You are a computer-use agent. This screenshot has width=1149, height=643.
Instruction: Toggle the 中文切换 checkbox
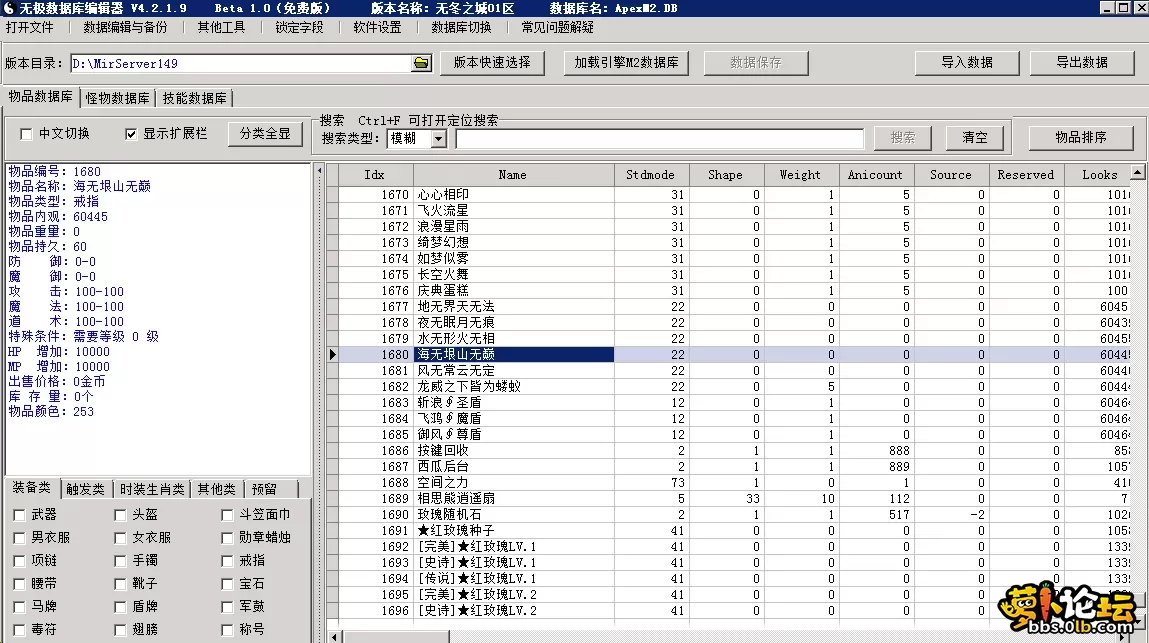[x=26, y=134]
